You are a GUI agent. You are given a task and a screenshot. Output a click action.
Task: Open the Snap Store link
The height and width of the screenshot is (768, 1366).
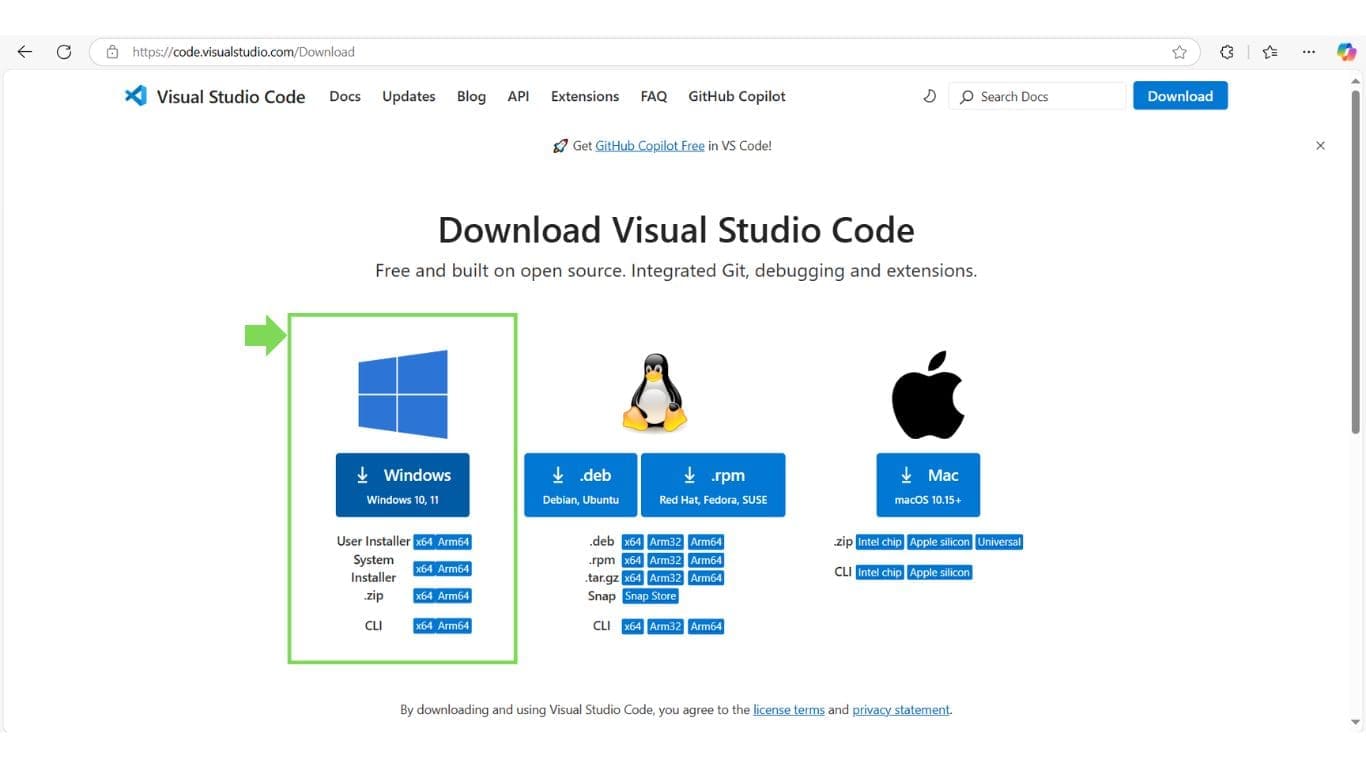(x=650, y=596)
